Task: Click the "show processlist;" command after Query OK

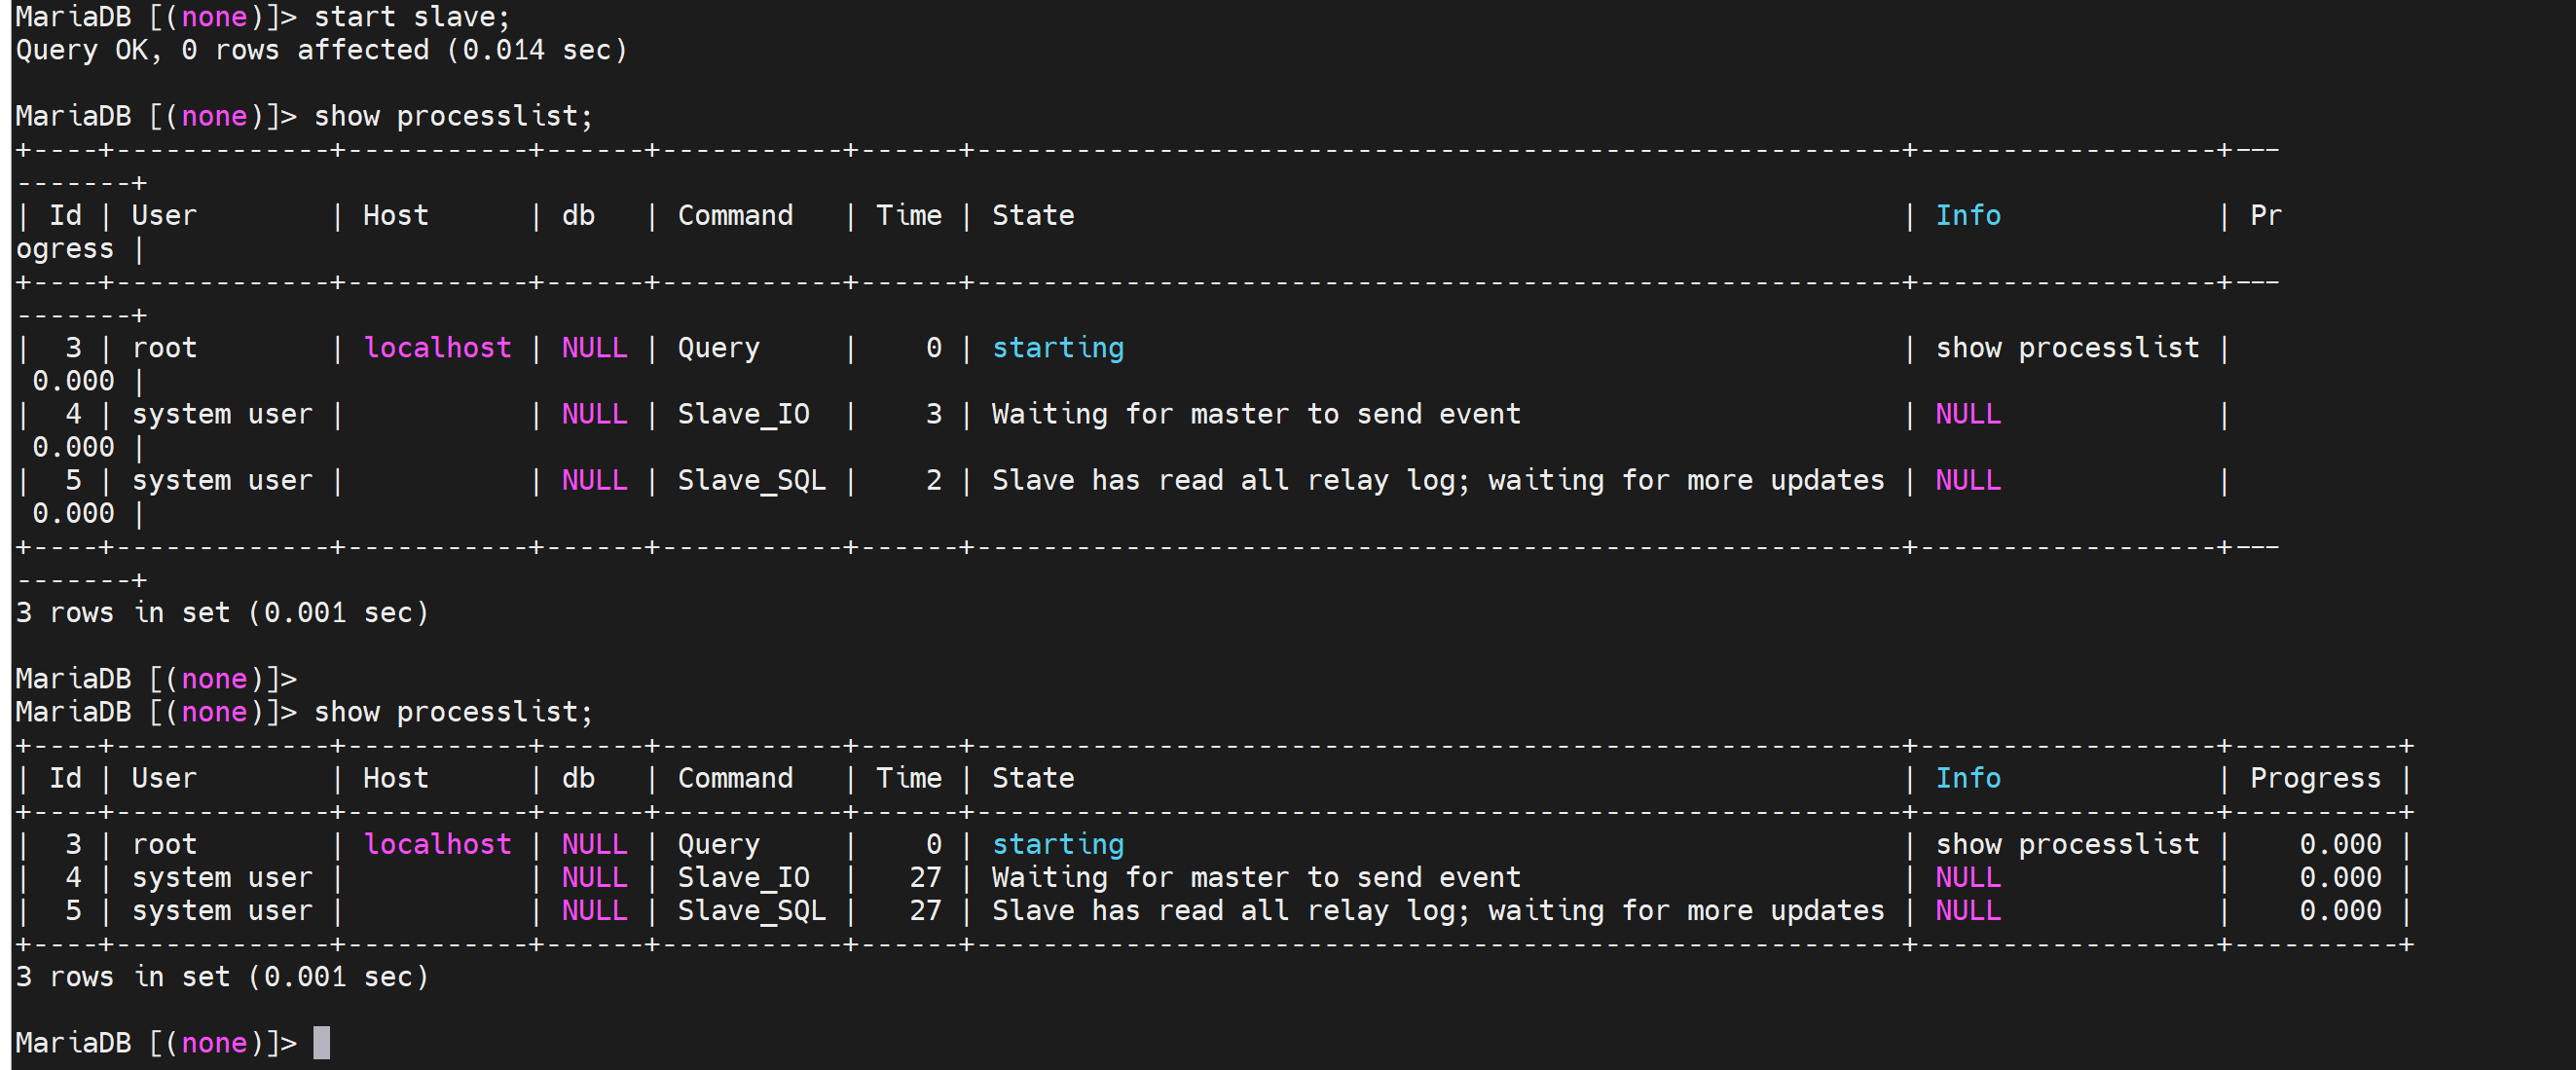Action: (453, 116)
